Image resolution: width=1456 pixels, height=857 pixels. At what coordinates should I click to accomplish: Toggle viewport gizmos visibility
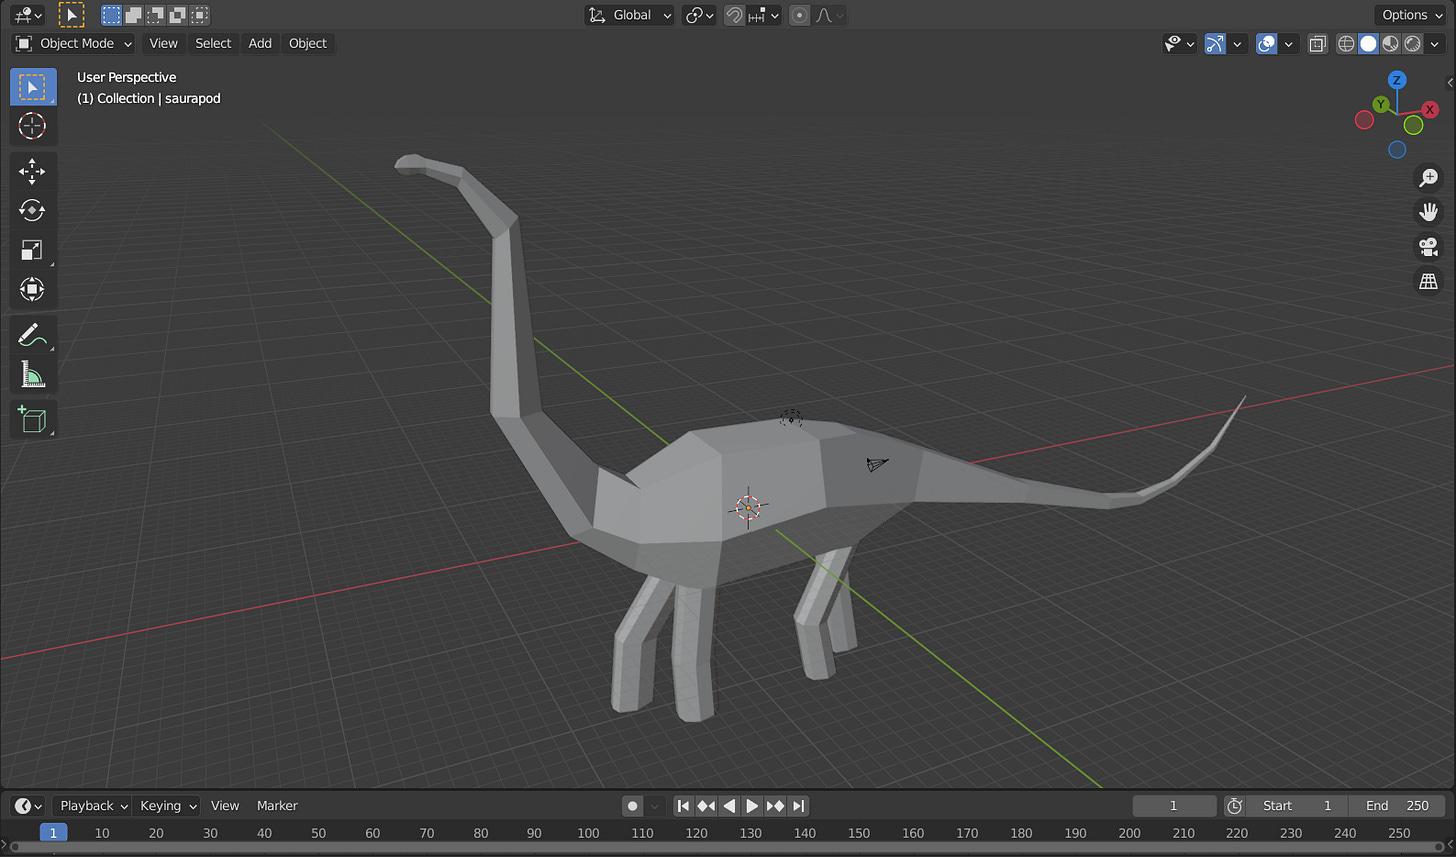[x=1215, y=44]
